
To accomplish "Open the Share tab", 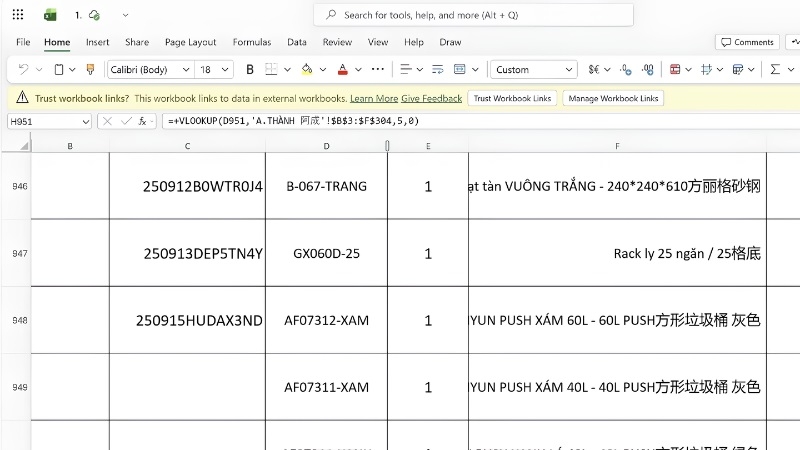I will pos(137,42).
